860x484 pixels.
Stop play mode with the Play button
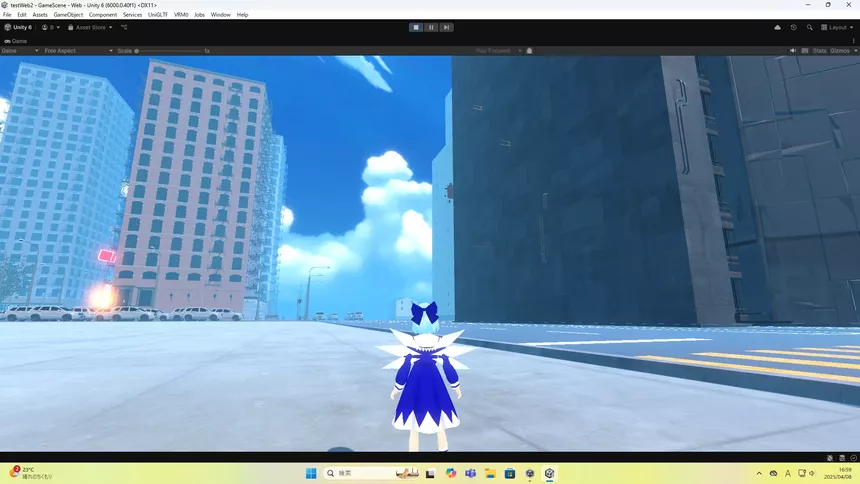coord(416,27)
